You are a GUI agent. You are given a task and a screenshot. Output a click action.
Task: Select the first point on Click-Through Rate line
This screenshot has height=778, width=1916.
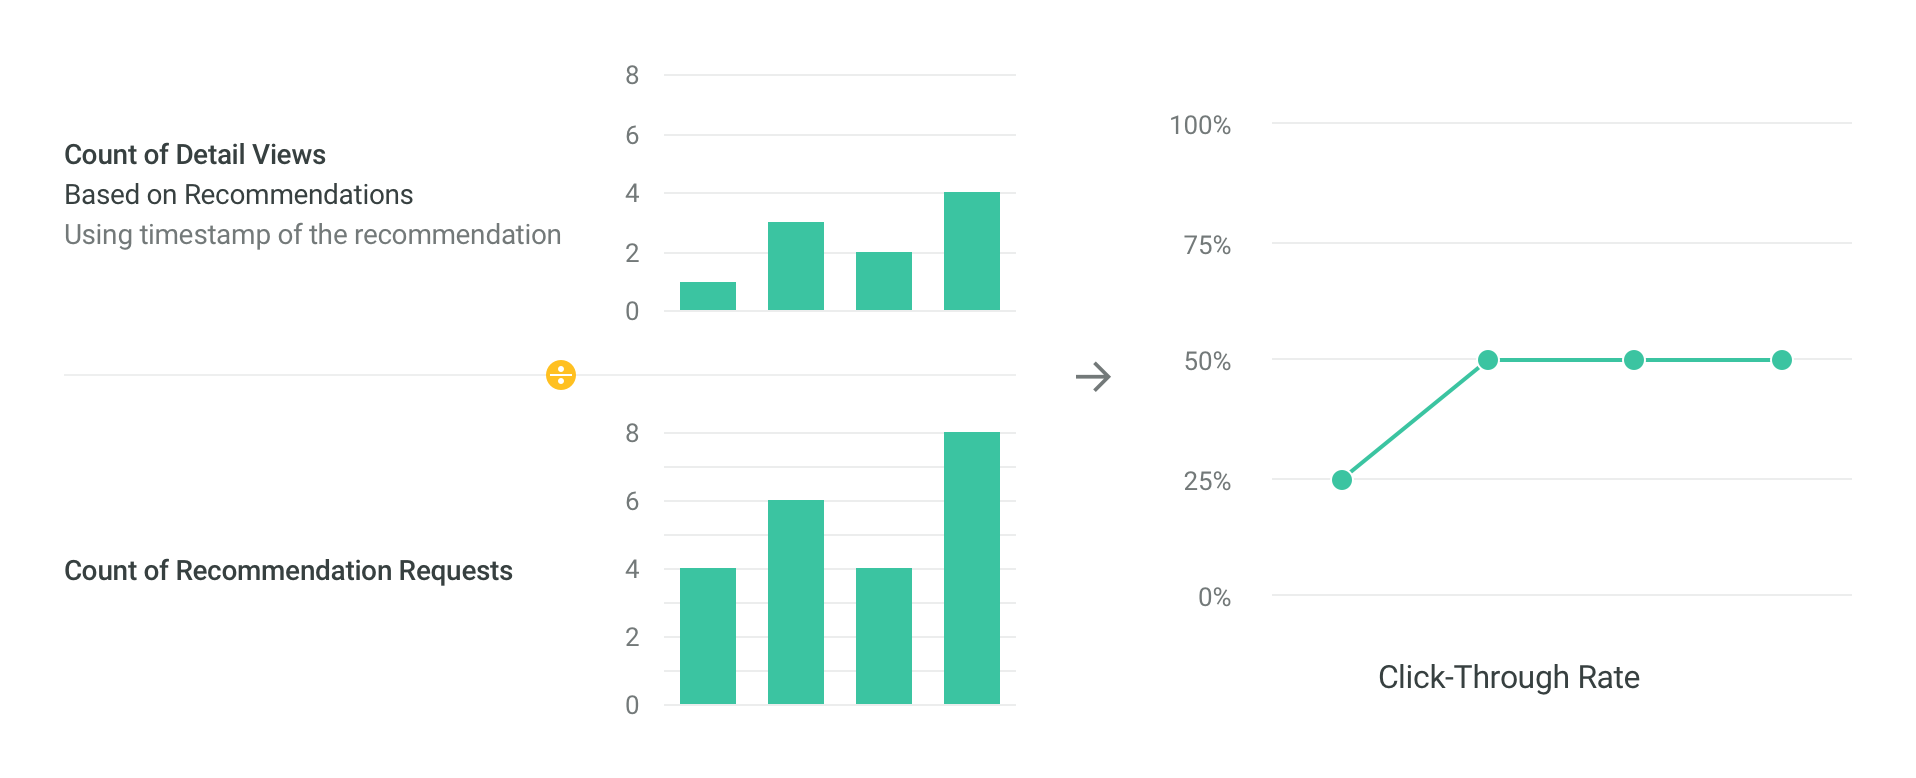point(1342,480)
